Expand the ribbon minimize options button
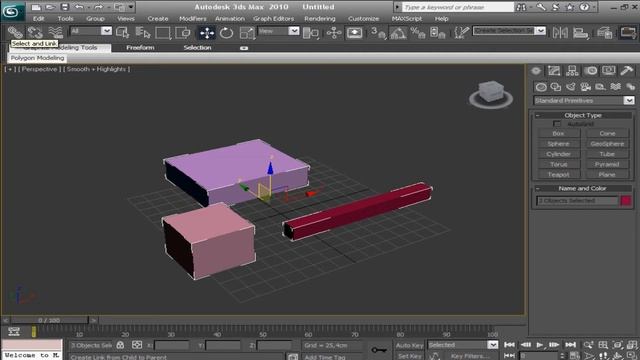640x360 pixels. pyautogui.click(x=244, y=48)
